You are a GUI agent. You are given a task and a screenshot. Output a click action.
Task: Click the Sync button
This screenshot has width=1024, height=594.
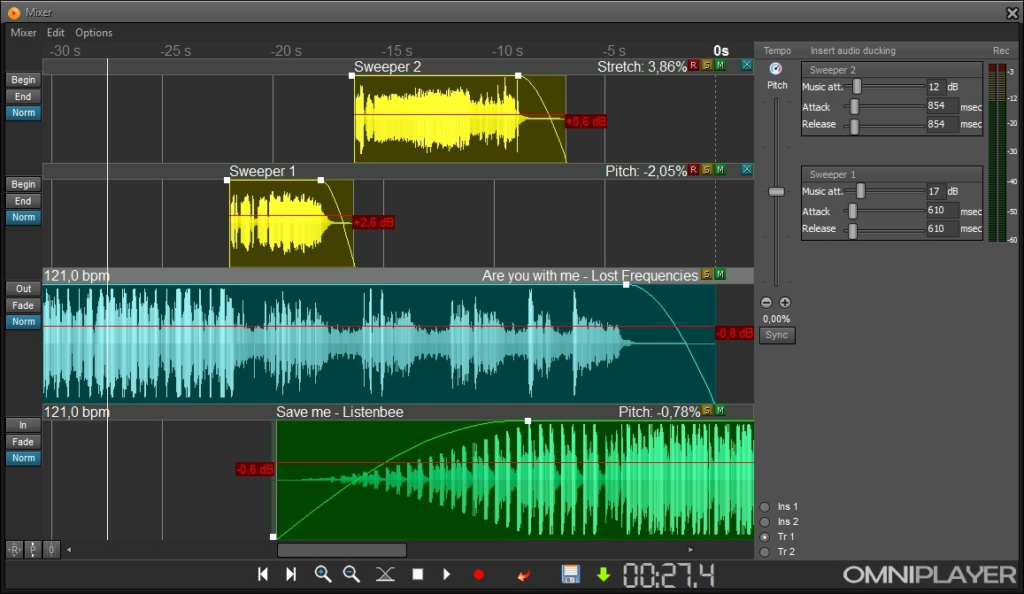coord(776,335)
